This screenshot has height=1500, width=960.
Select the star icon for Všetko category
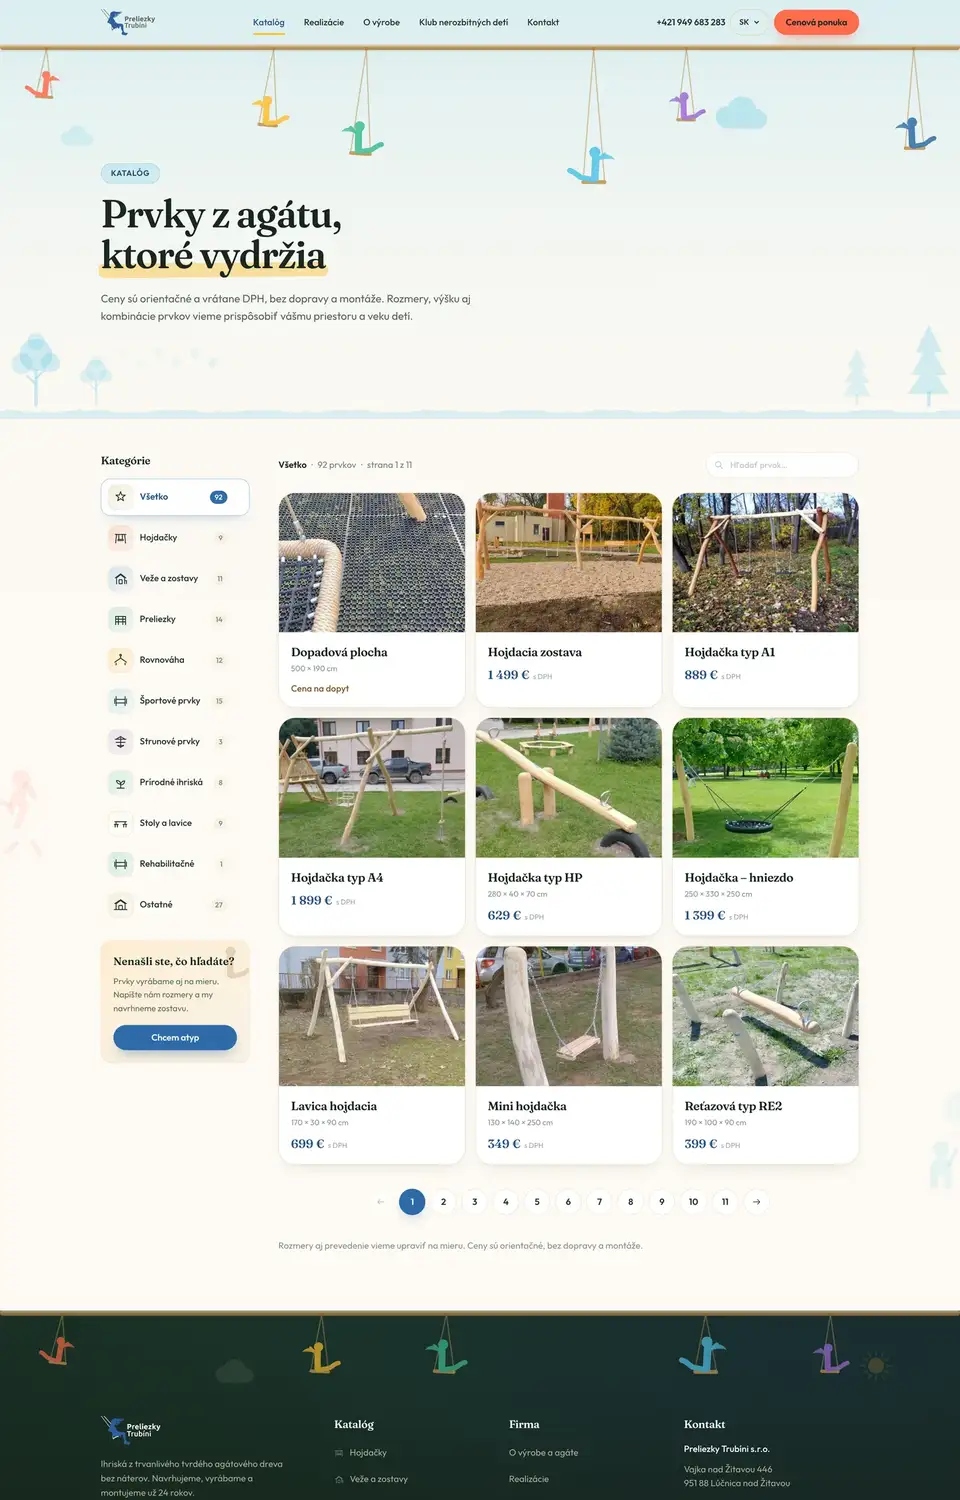click(x=120, y=497)
